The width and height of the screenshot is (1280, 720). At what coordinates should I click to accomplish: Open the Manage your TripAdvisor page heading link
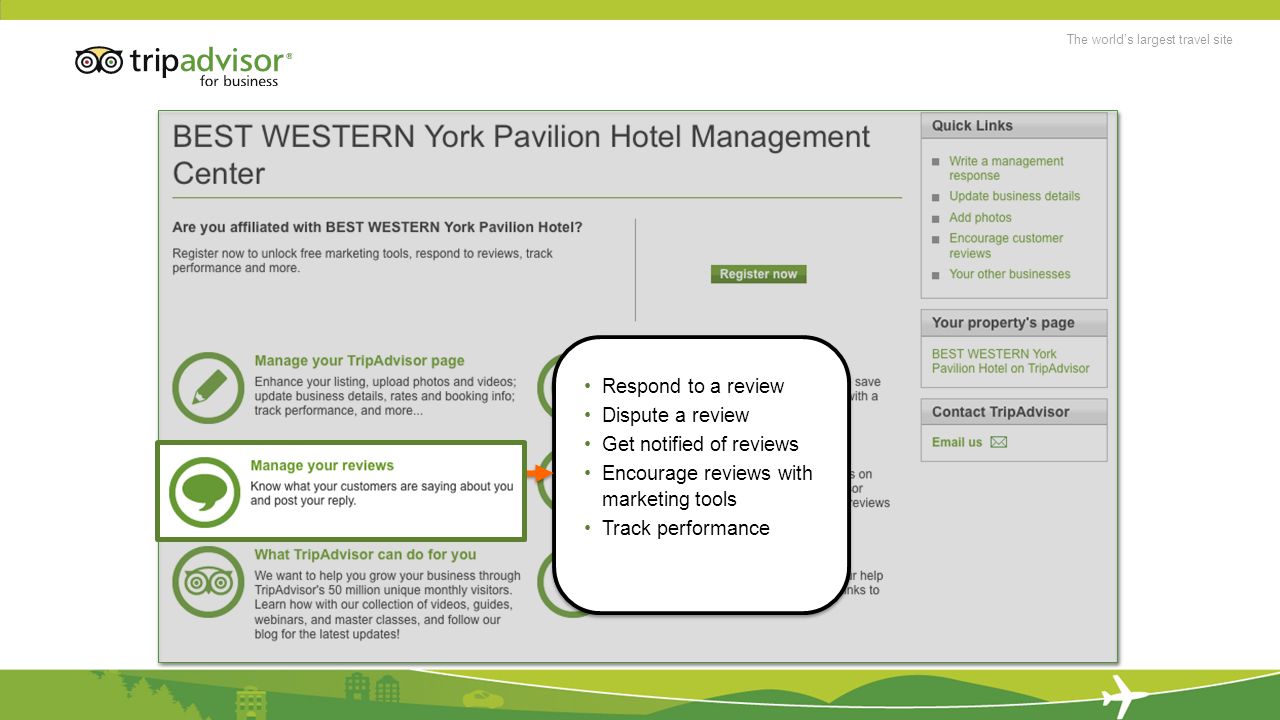pos(359,361)
